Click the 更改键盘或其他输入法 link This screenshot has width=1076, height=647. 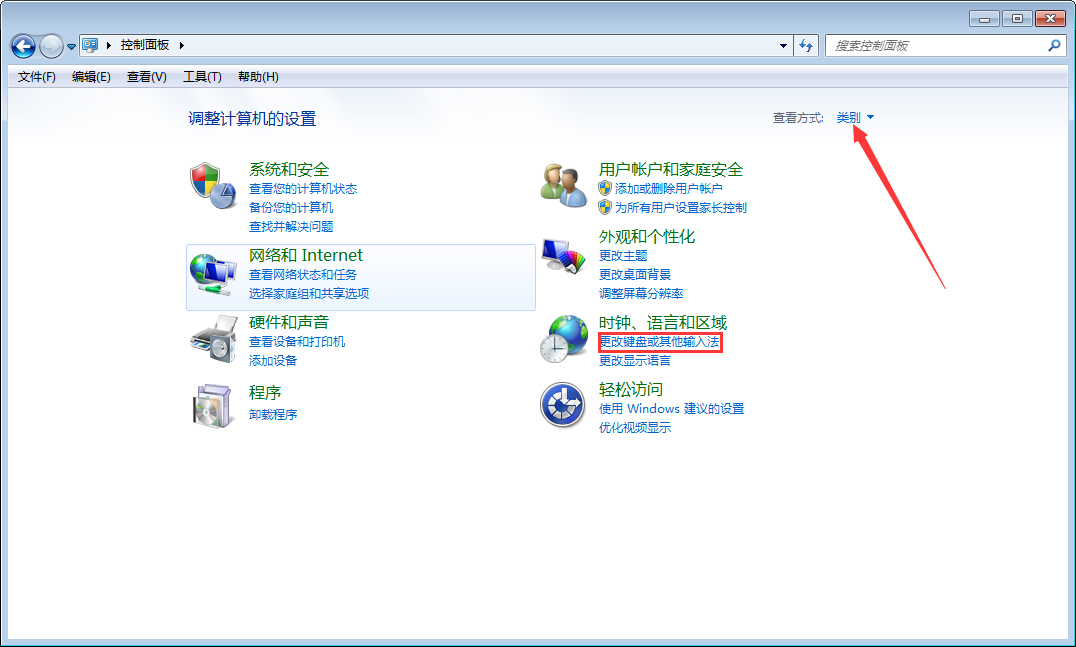660,342
